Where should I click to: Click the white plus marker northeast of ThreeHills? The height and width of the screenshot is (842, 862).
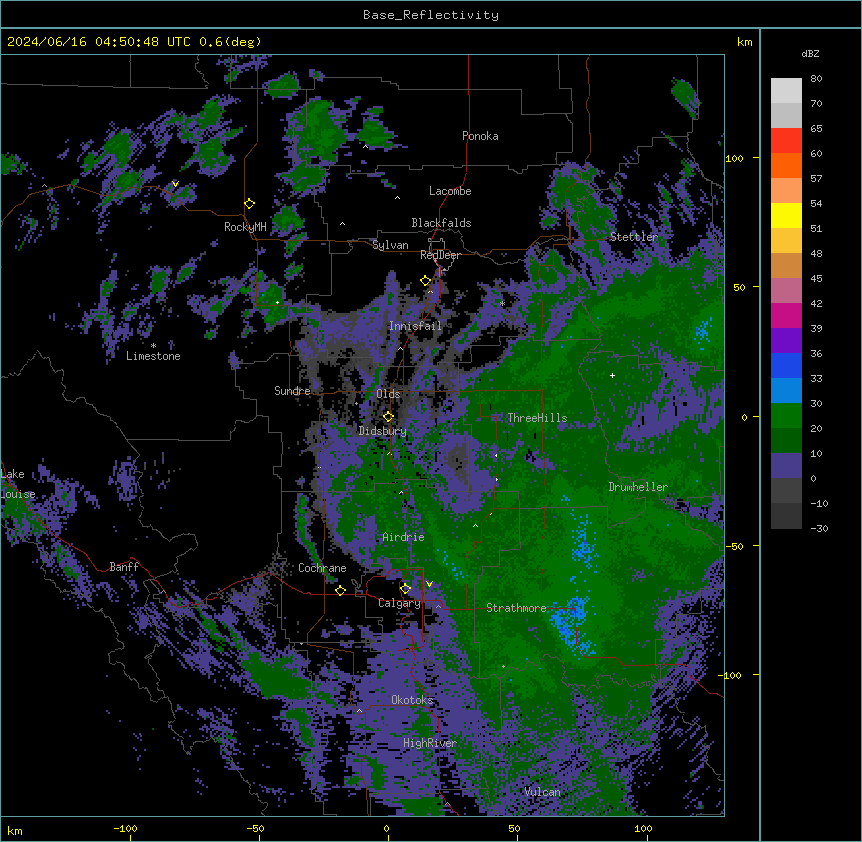[x=612, y=375]
